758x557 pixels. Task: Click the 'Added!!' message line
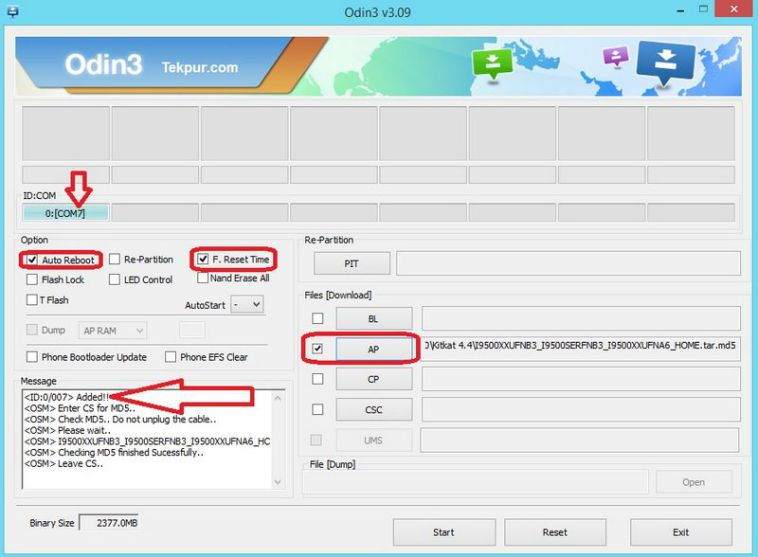click(67, 397)
